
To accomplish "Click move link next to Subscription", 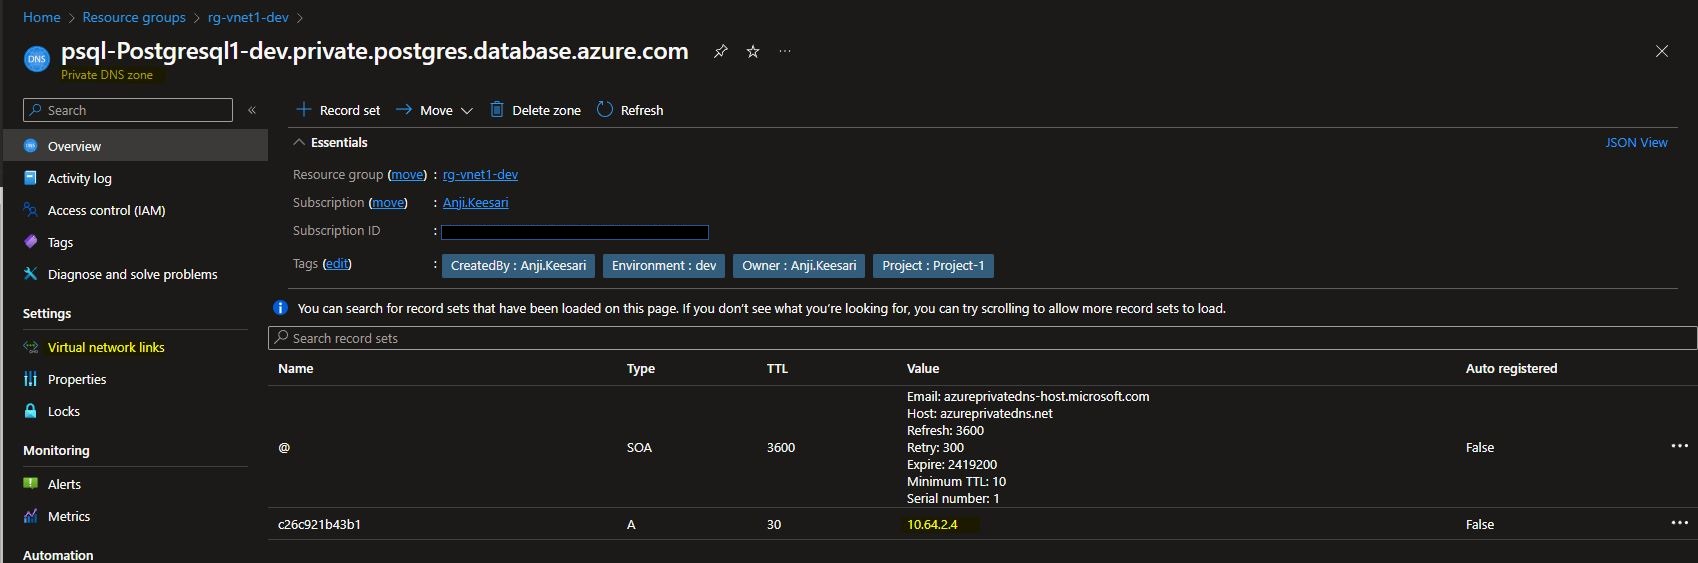I will (388, 202).
